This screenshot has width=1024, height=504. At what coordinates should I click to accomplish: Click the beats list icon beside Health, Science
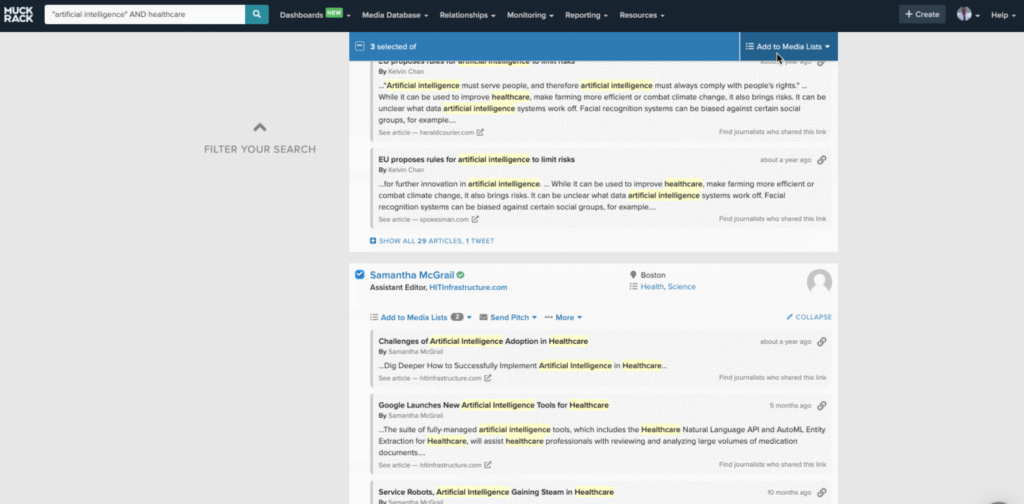633,287
